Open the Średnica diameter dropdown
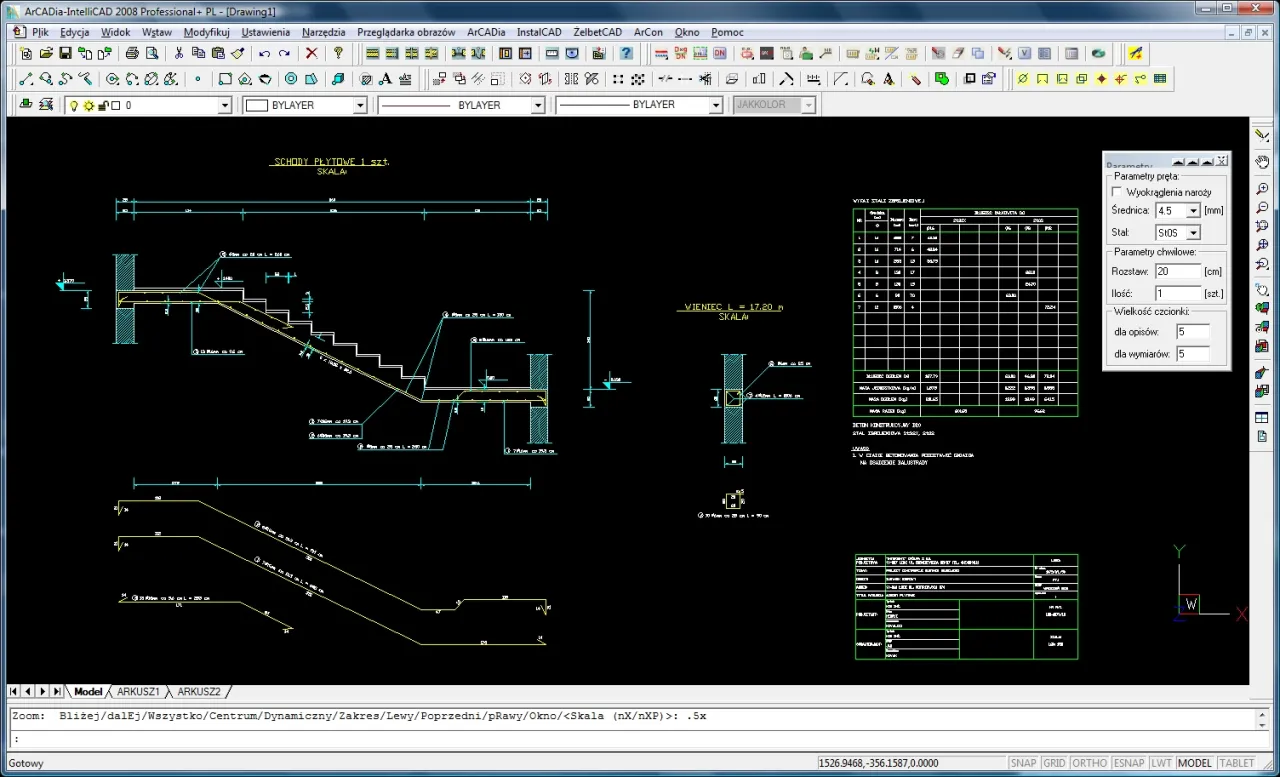The width and height of the screenshot is (1280, 777). pos(1192,211)
